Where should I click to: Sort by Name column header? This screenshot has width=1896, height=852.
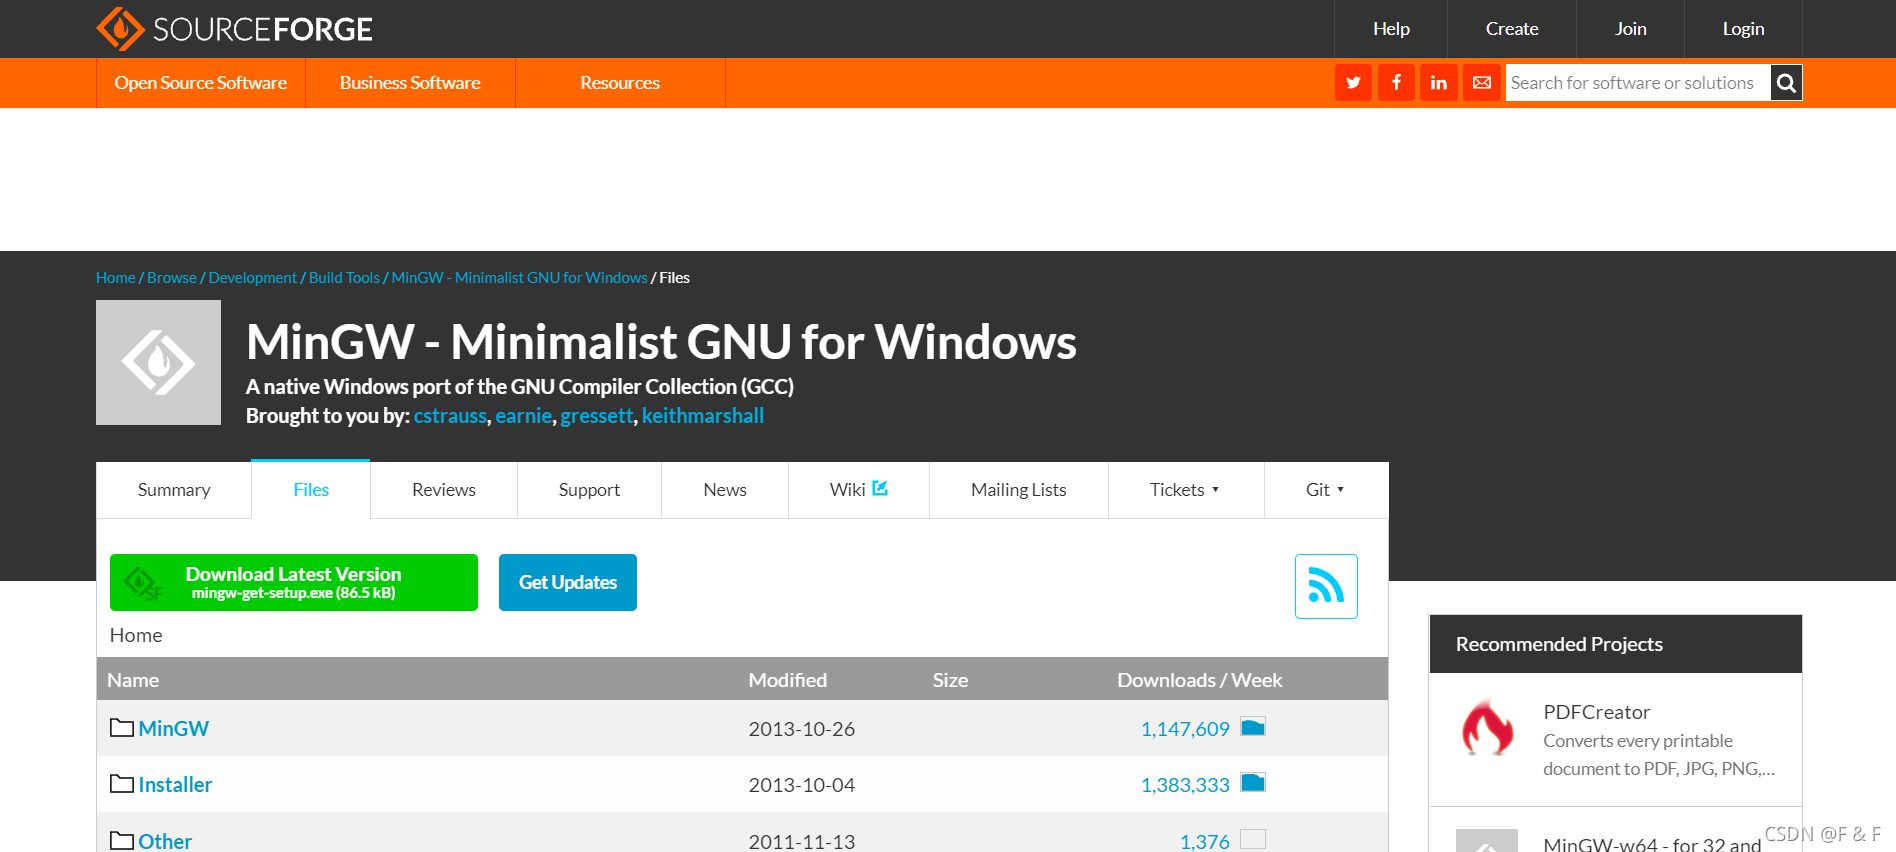[133, 680]
